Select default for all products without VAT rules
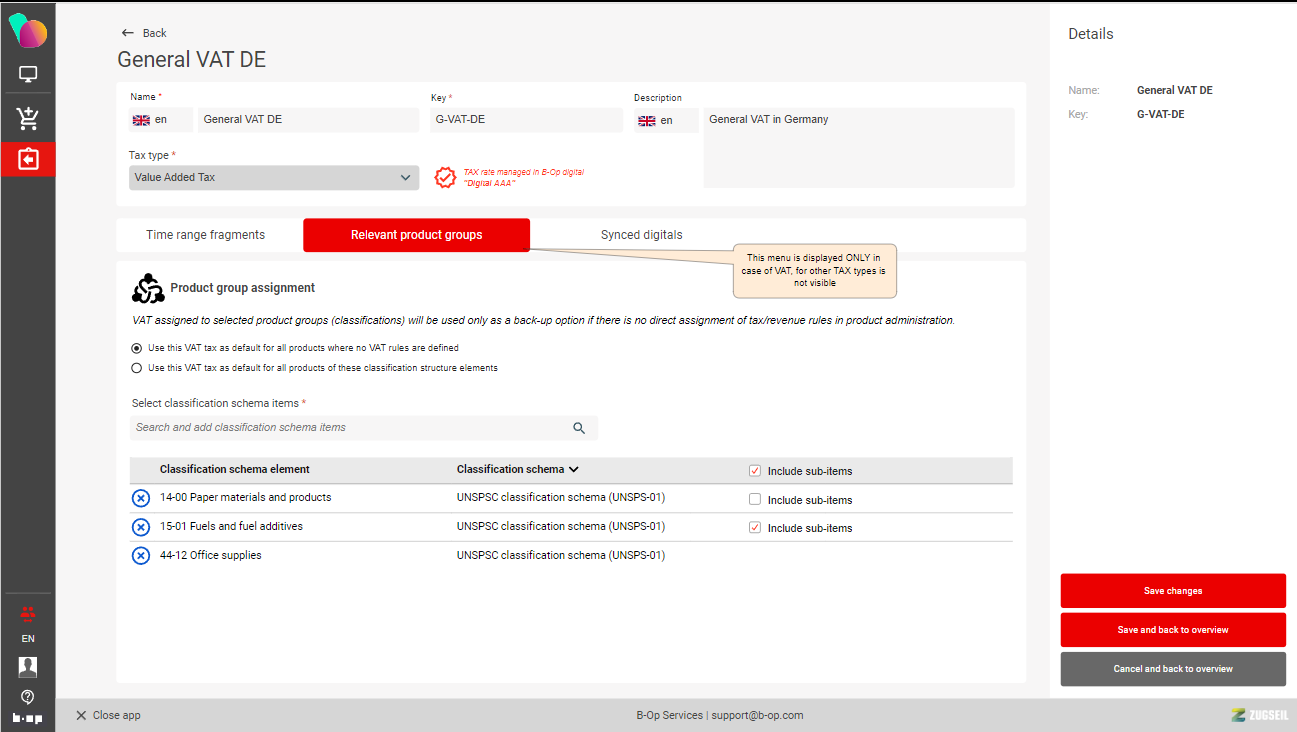 137,348
